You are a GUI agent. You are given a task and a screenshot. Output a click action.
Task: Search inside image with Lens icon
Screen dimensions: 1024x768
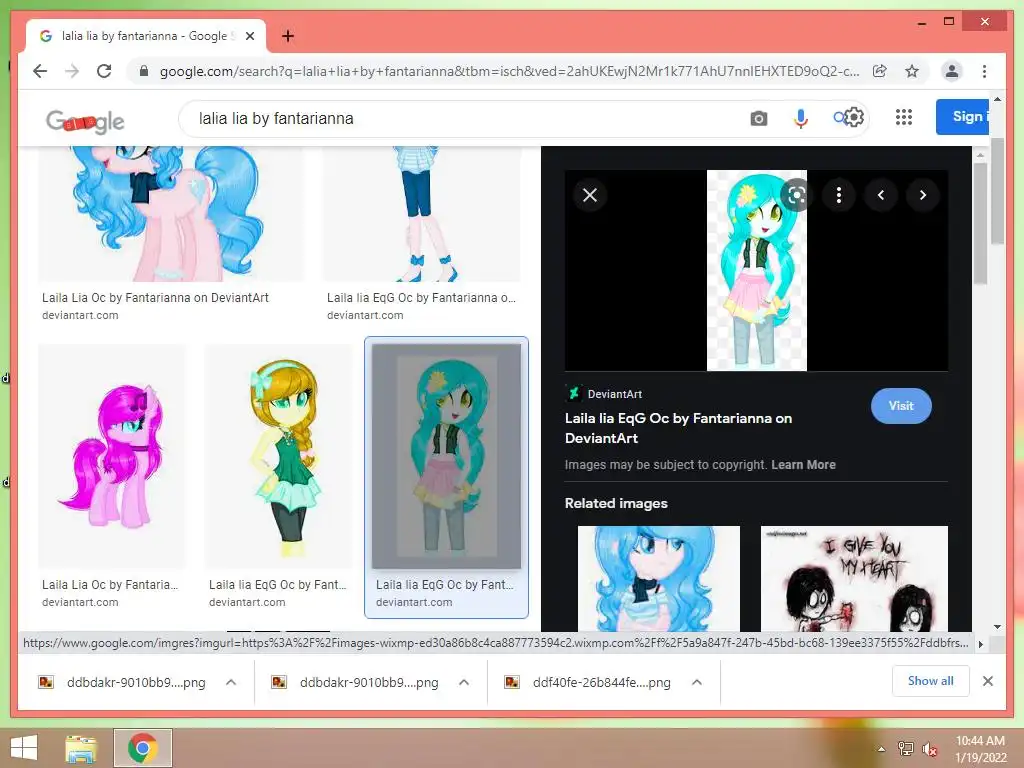coord(796,195)
